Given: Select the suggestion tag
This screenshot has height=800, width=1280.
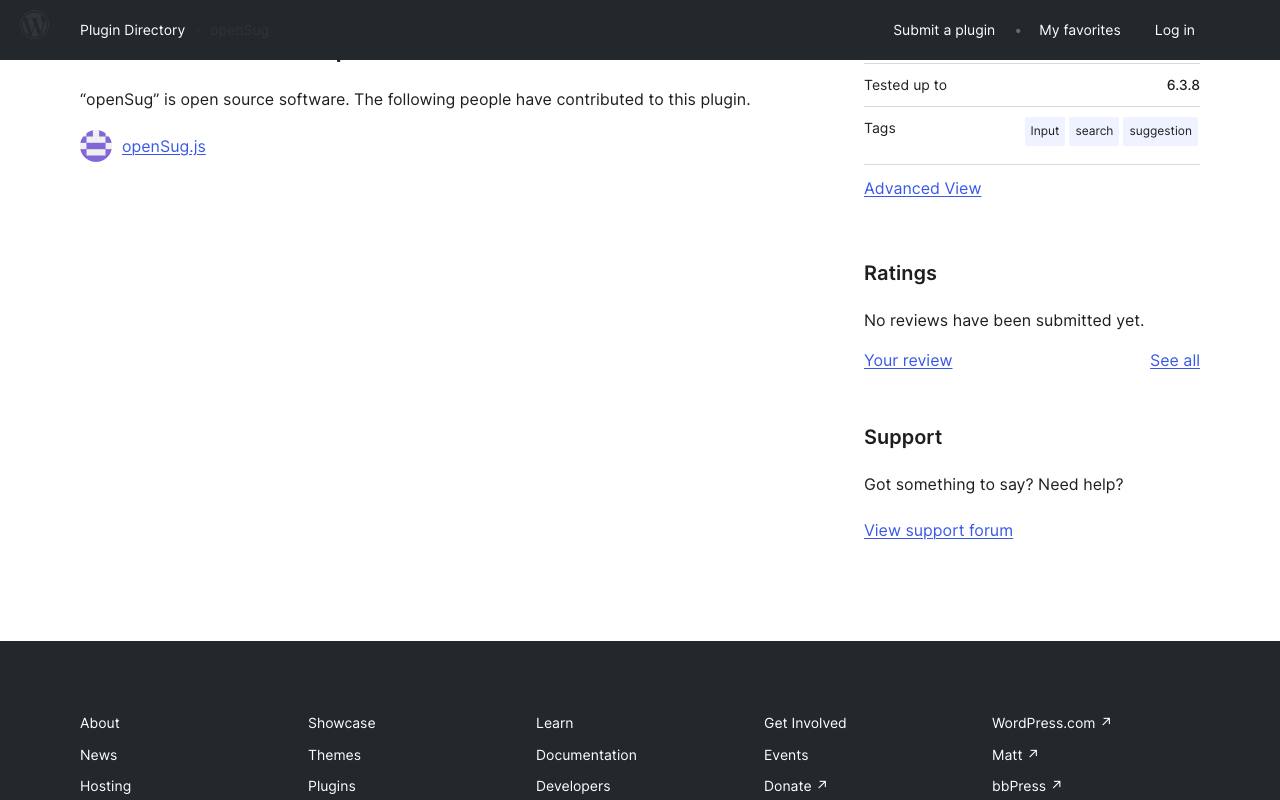Looking at the screenshot, I should coord(1160,131).
